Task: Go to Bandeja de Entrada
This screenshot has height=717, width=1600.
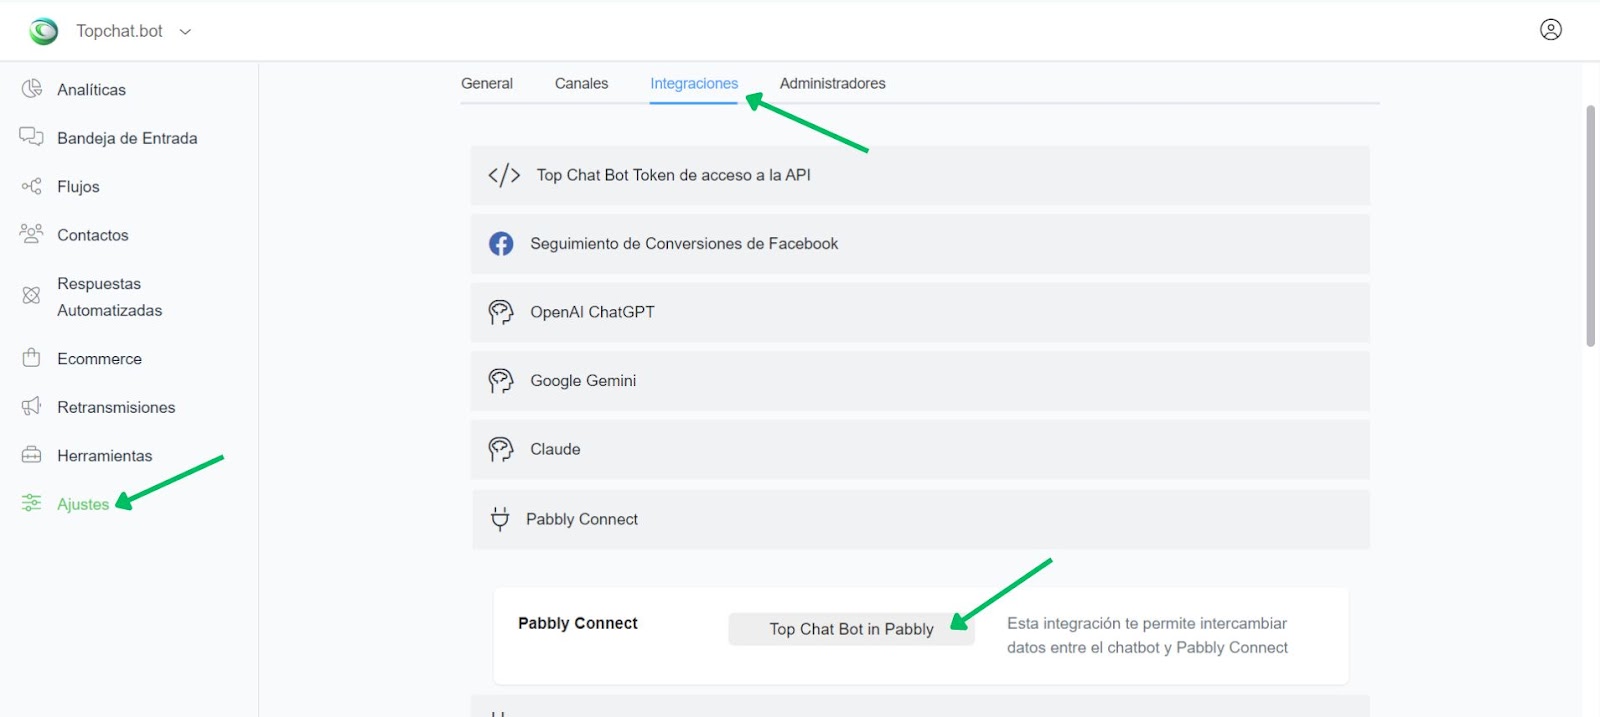Action: (x=127, y=138)
